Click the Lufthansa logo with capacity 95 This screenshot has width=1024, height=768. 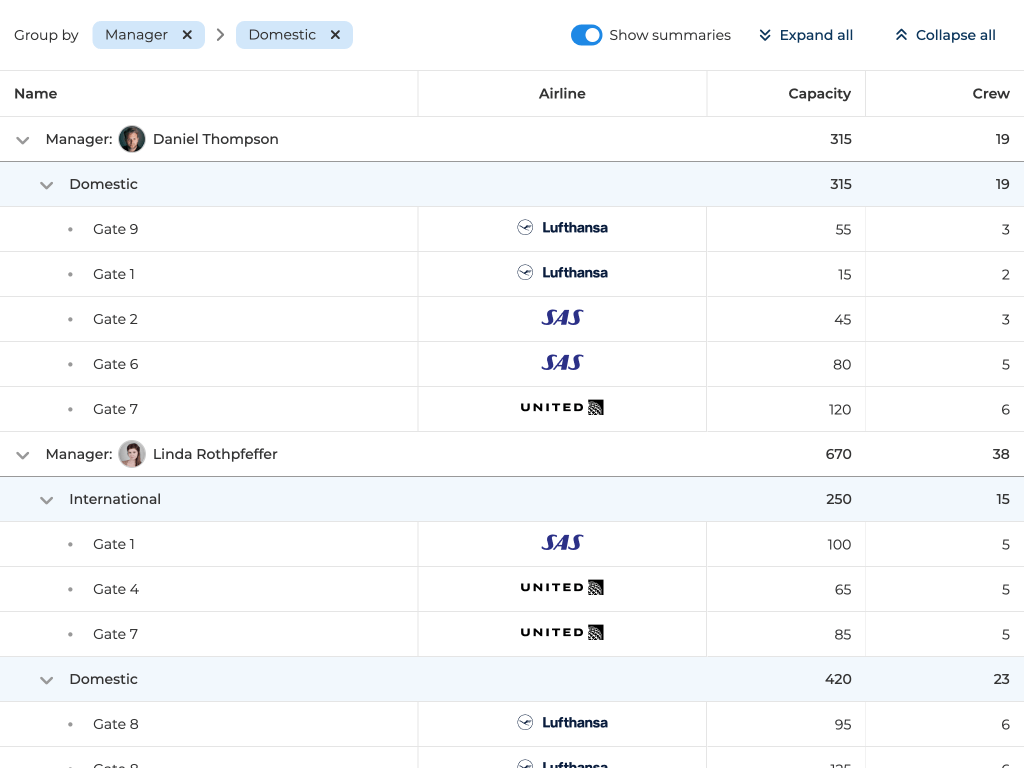tap(562, 723)
